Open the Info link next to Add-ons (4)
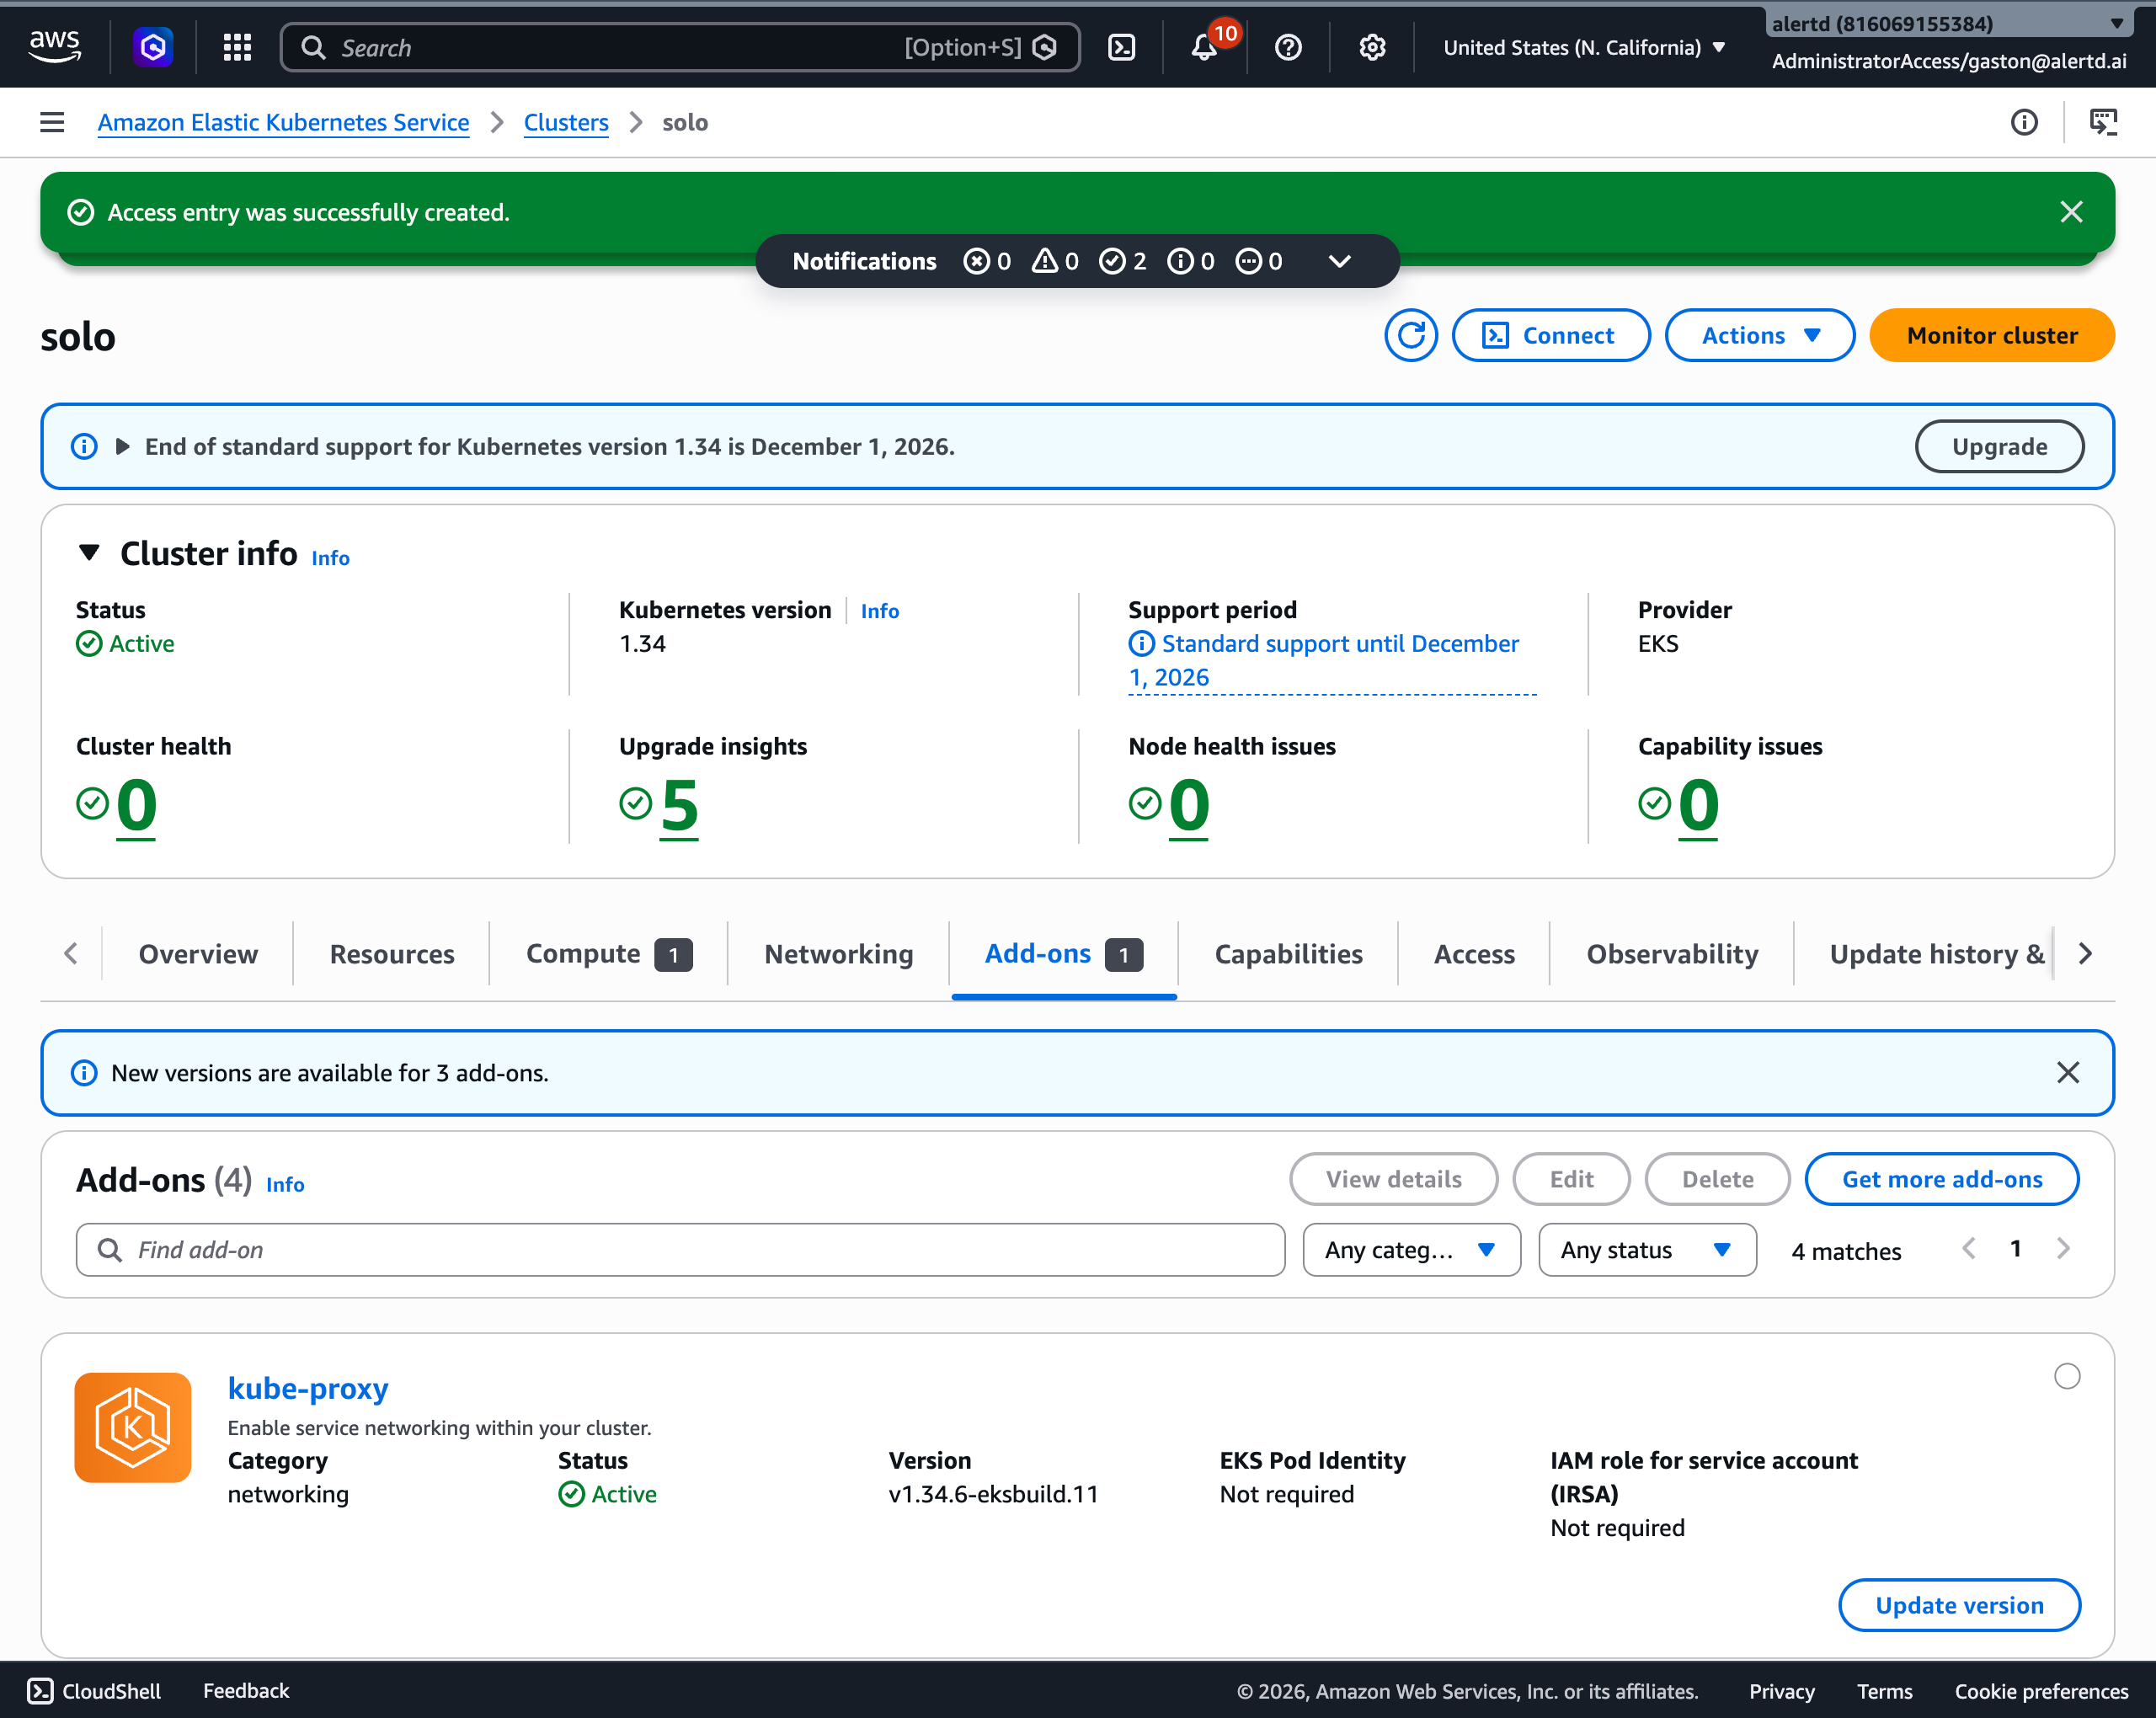Image resolution: width=2156 pixels, height=1718 pixels. (285, 1184)
